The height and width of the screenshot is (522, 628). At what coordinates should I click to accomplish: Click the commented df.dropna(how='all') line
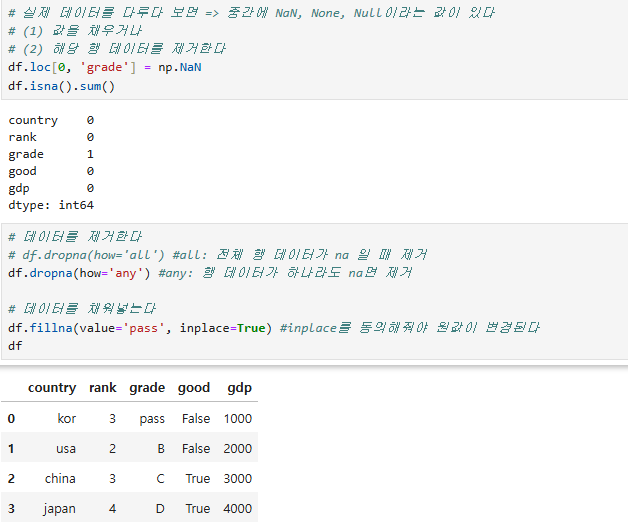[218, 255]
